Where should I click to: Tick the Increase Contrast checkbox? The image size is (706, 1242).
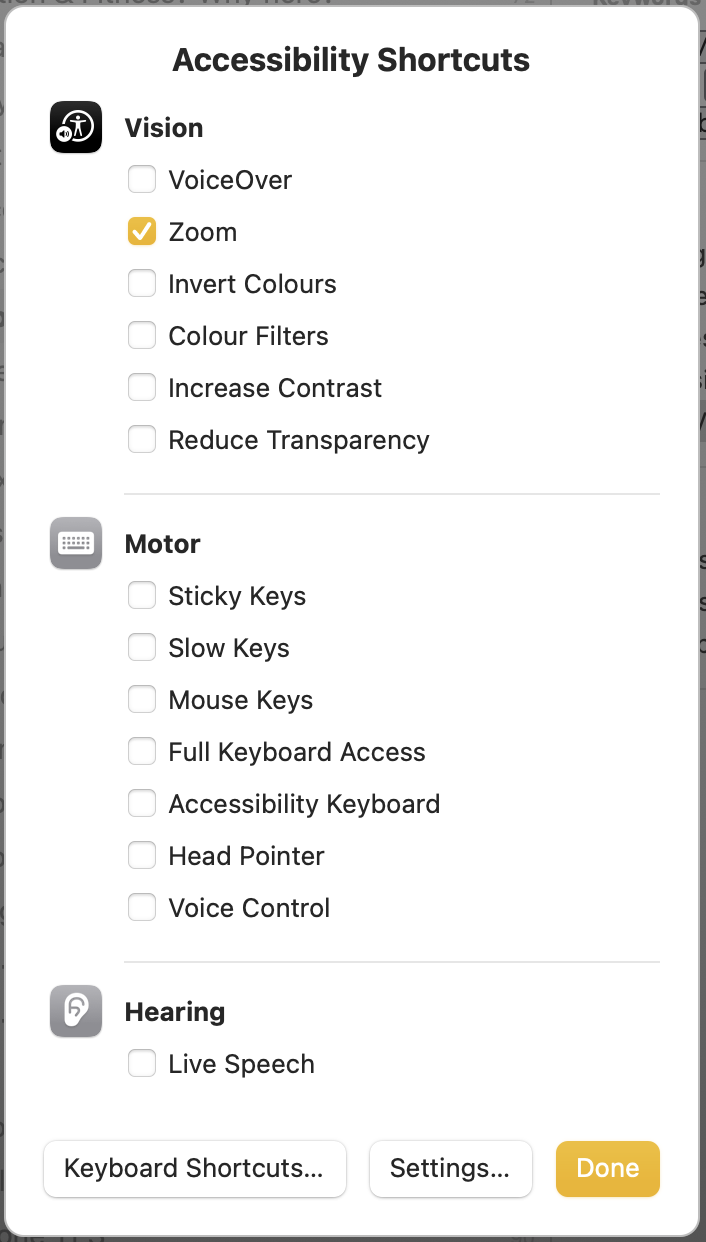142,388
